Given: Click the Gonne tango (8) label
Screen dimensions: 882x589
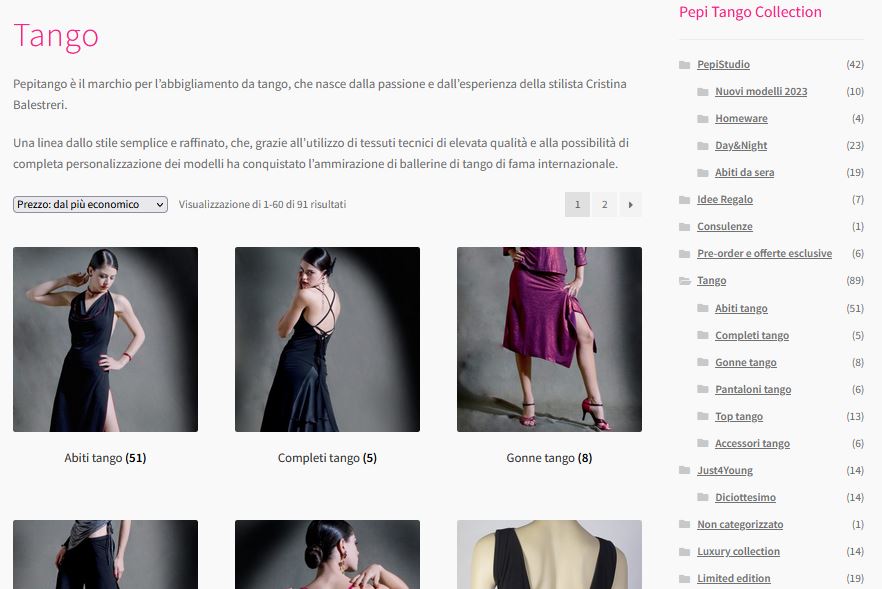Looking at the screenshot, I should coord(549,458).
